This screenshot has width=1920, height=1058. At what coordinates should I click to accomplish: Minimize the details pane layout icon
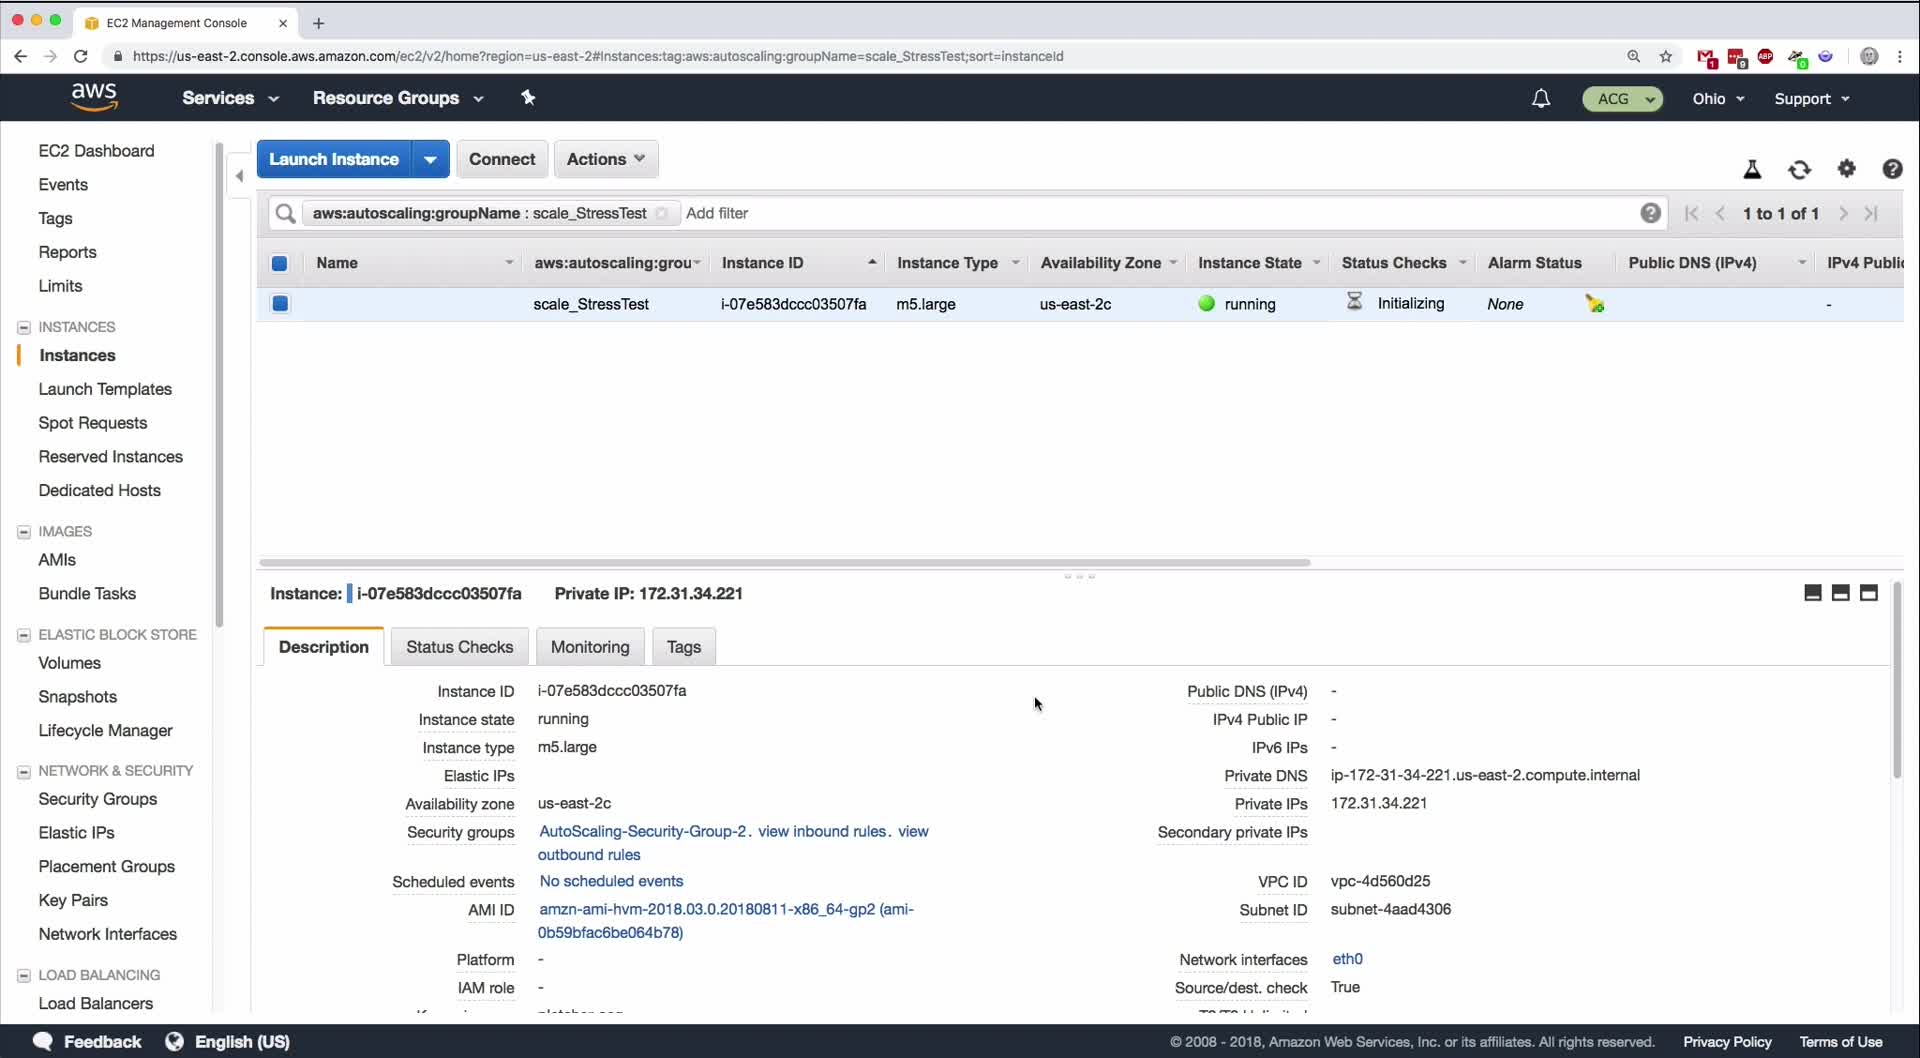(1812, 593)
